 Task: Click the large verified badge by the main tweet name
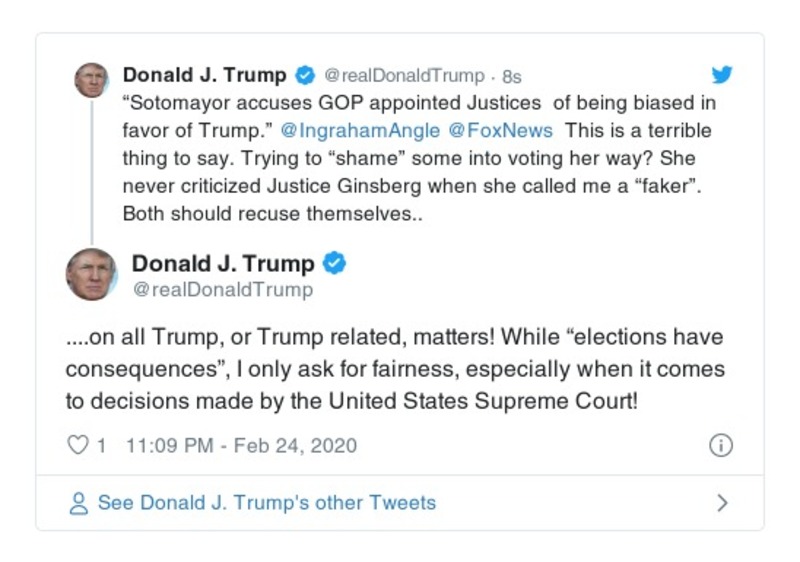tap(336, 264)
